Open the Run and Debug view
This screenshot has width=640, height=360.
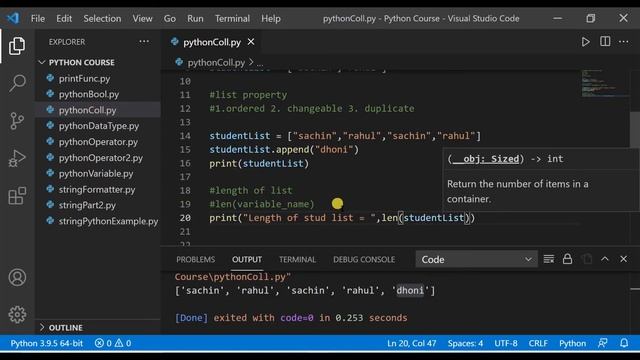(x=17, y=158)
